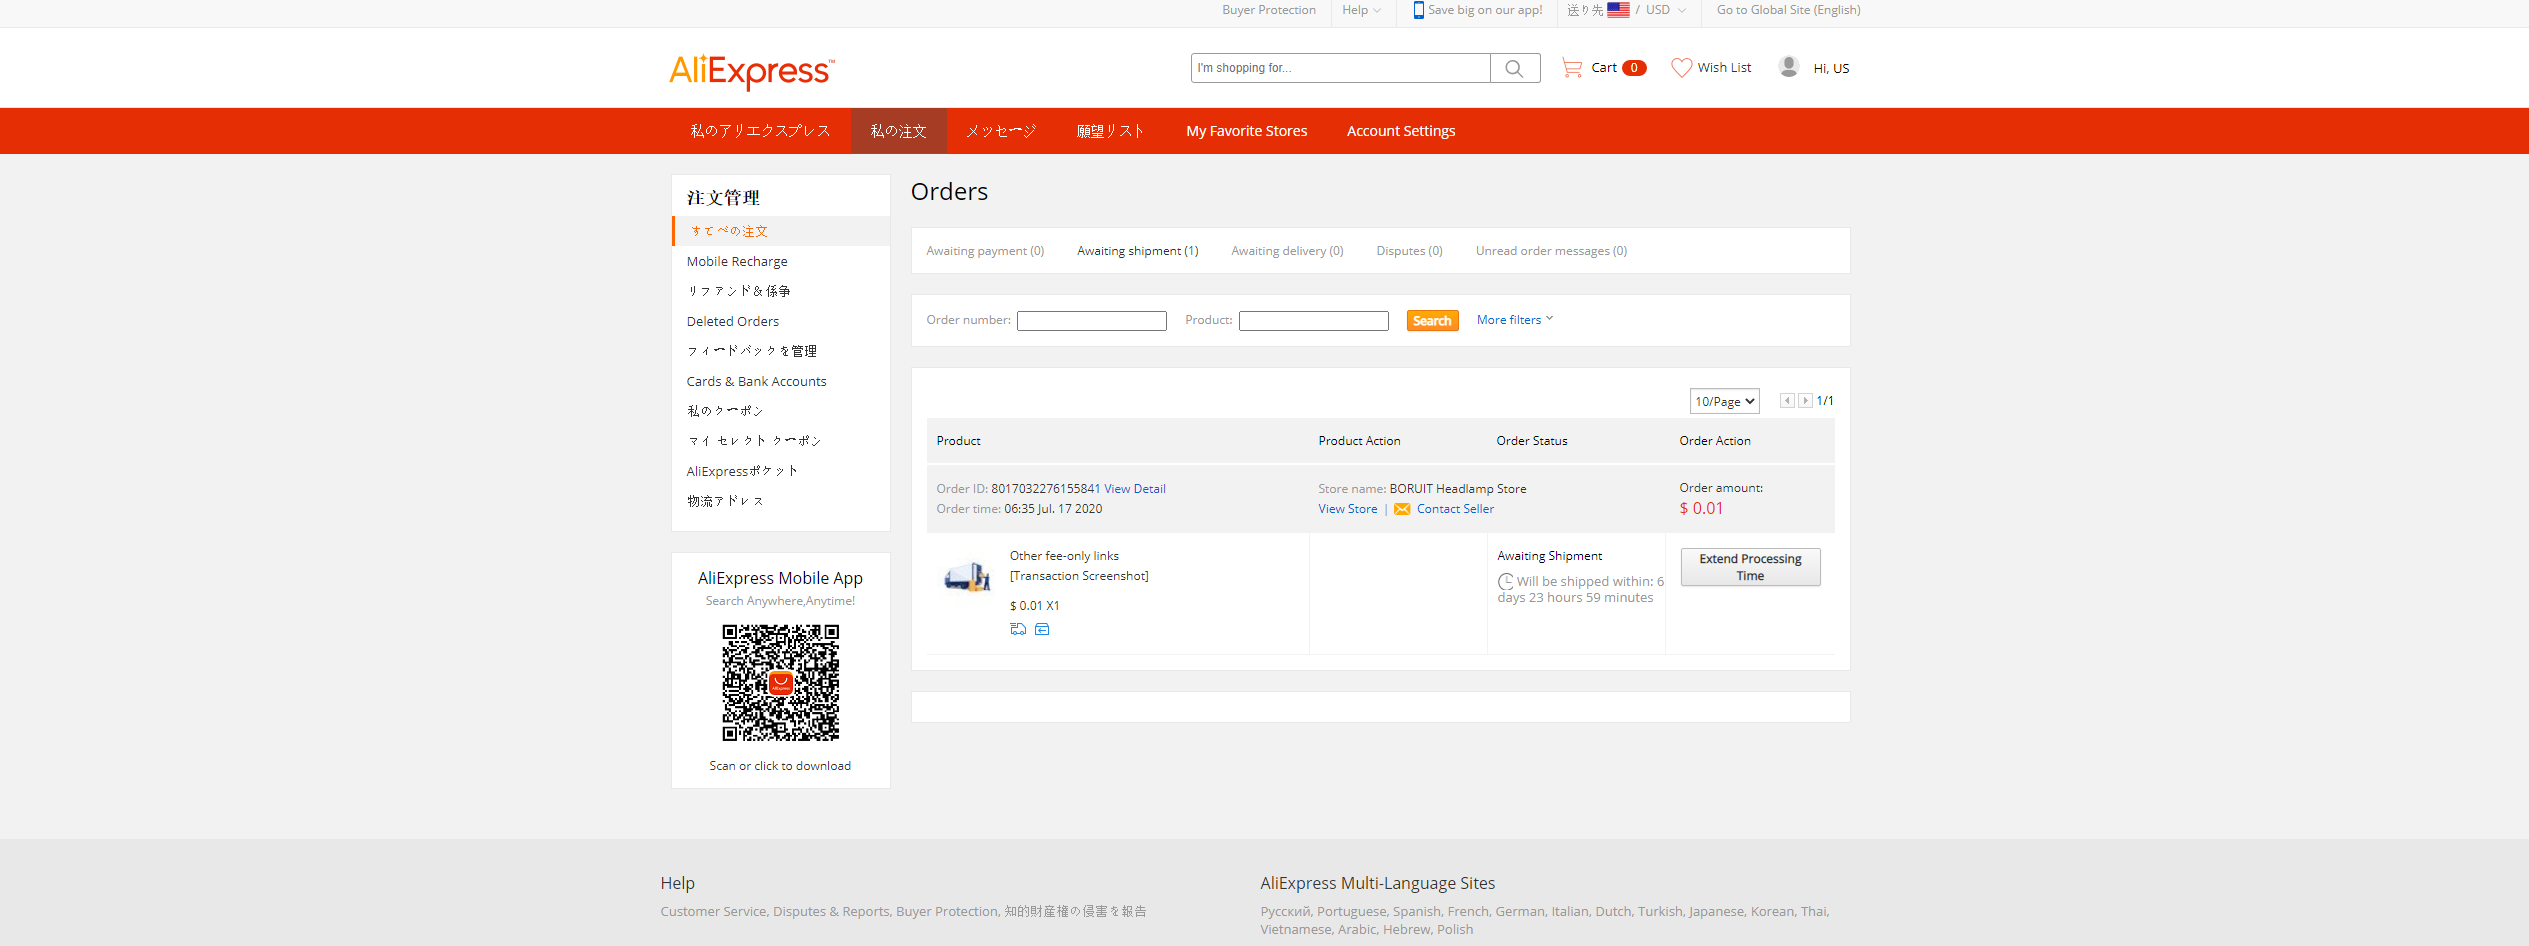Click the second icon under $0.01 price

click(x=1042, y=629)
